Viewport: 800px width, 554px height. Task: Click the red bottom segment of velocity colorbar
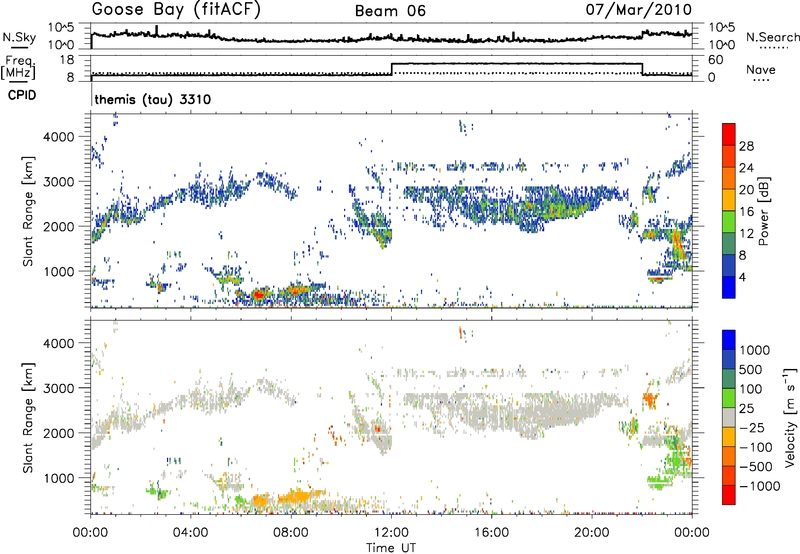tap(729, 495)
